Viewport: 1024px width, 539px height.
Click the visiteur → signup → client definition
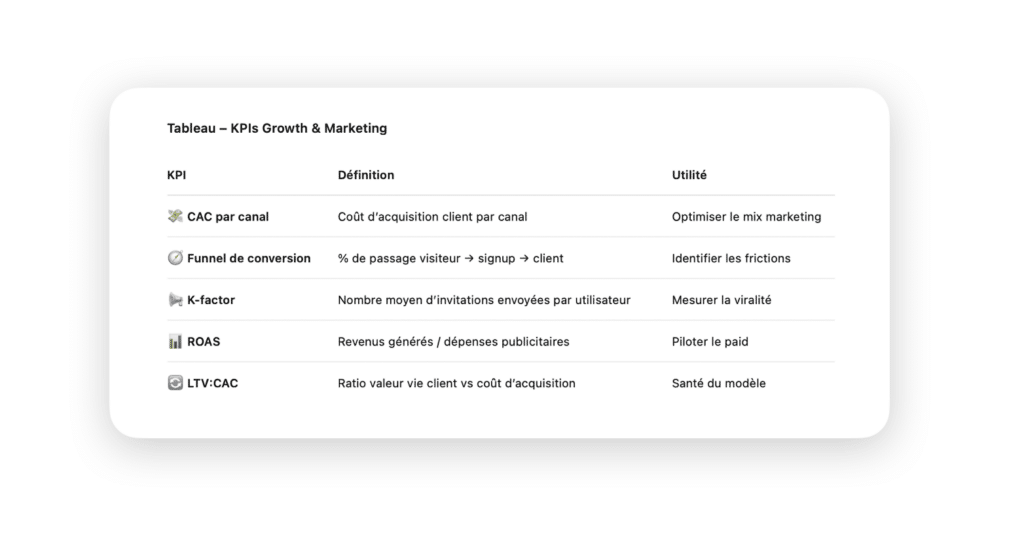tap(451, 258)
